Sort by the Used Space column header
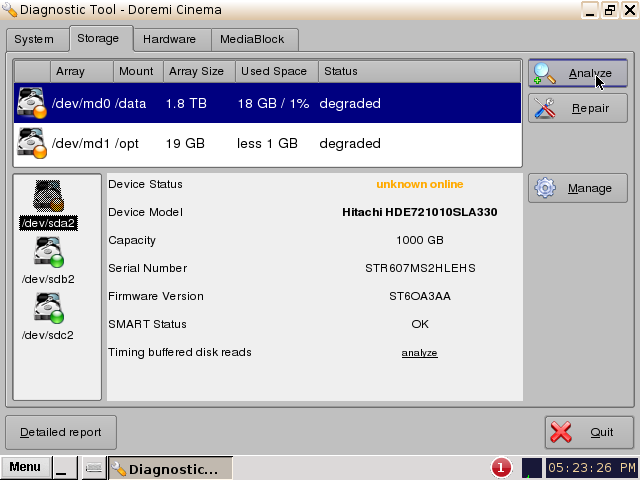 pyautogui.click(x=277, y=71)
